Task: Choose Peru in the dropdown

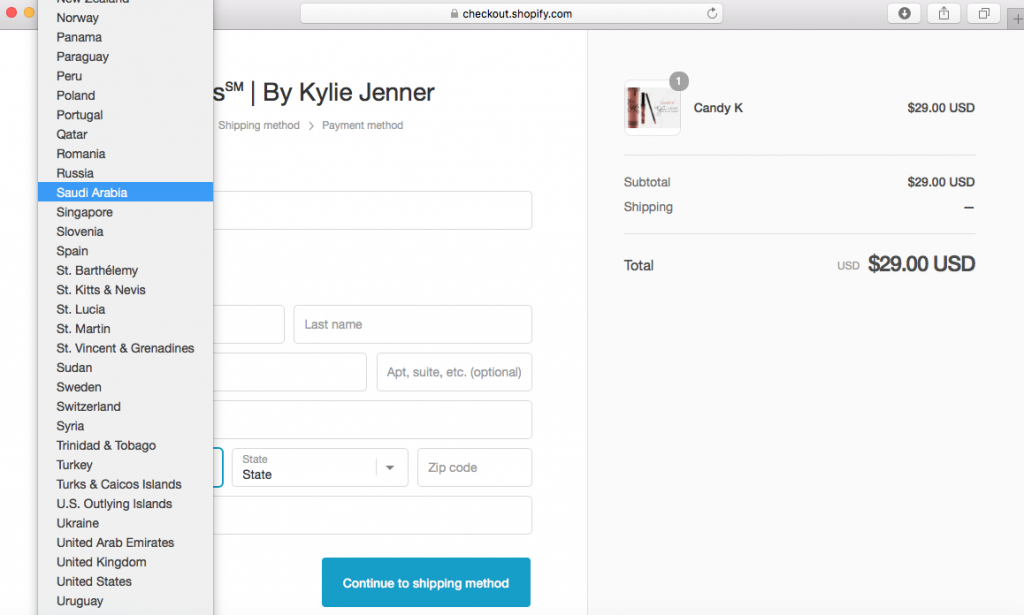Action: [125, 76]
